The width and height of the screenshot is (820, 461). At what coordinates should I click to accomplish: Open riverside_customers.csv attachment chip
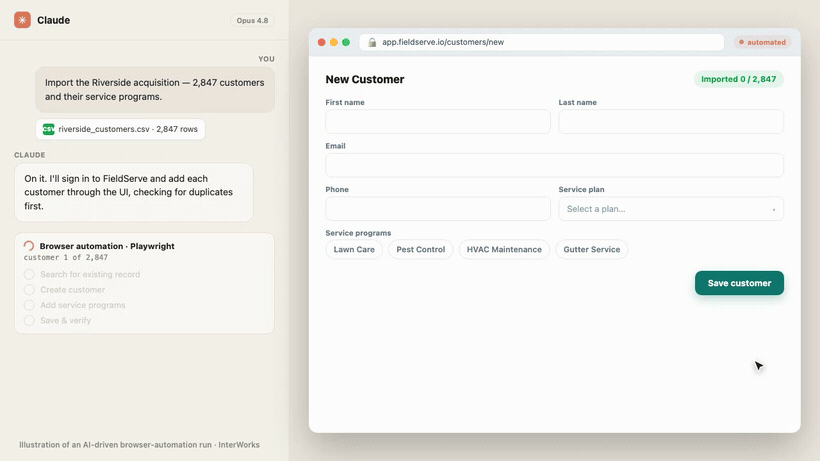120,129
